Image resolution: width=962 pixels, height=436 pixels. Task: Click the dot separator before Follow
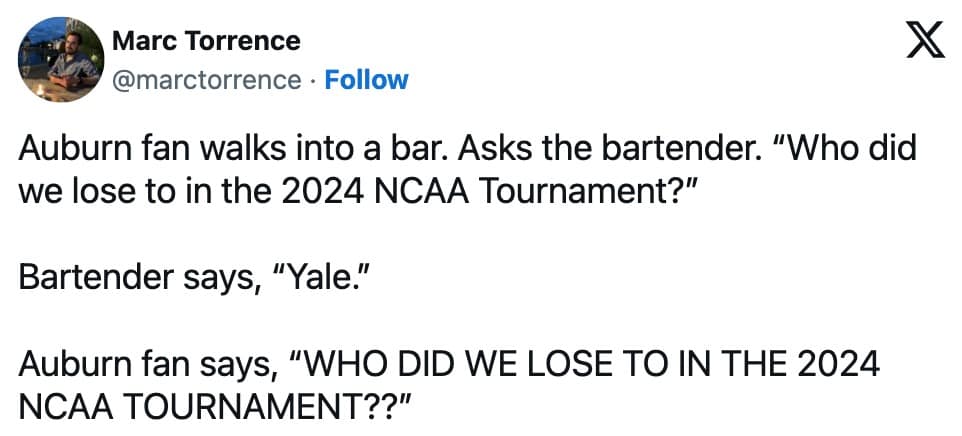click(x=312, y=79)
